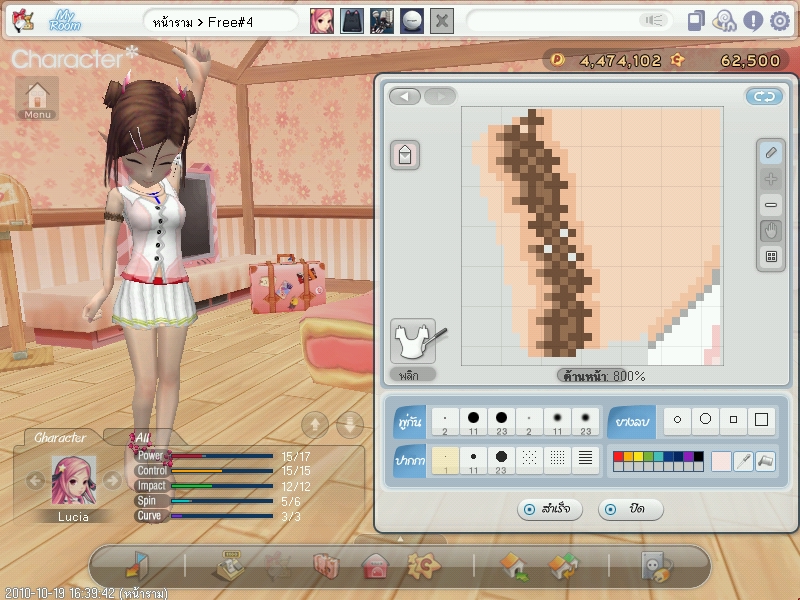
Task: Choose the black palette swatch
Action: 698,457
